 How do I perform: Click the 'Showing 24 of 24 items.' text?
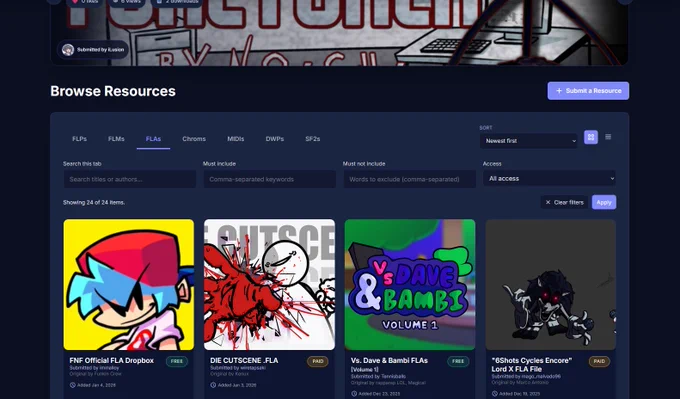(94, 203)
